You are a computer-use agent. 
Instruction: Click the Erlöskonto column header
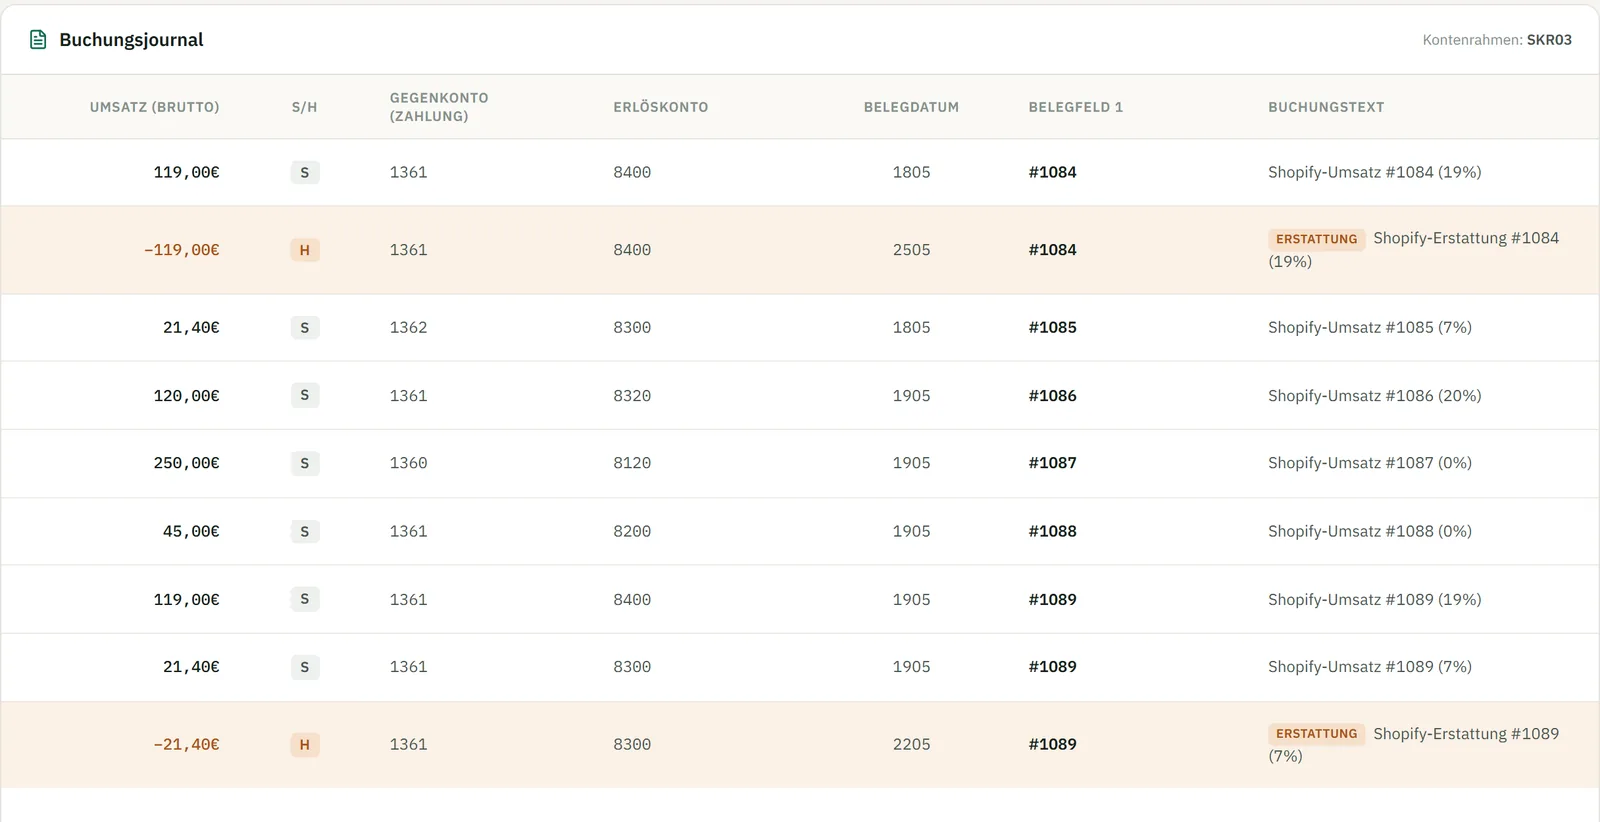661,107
